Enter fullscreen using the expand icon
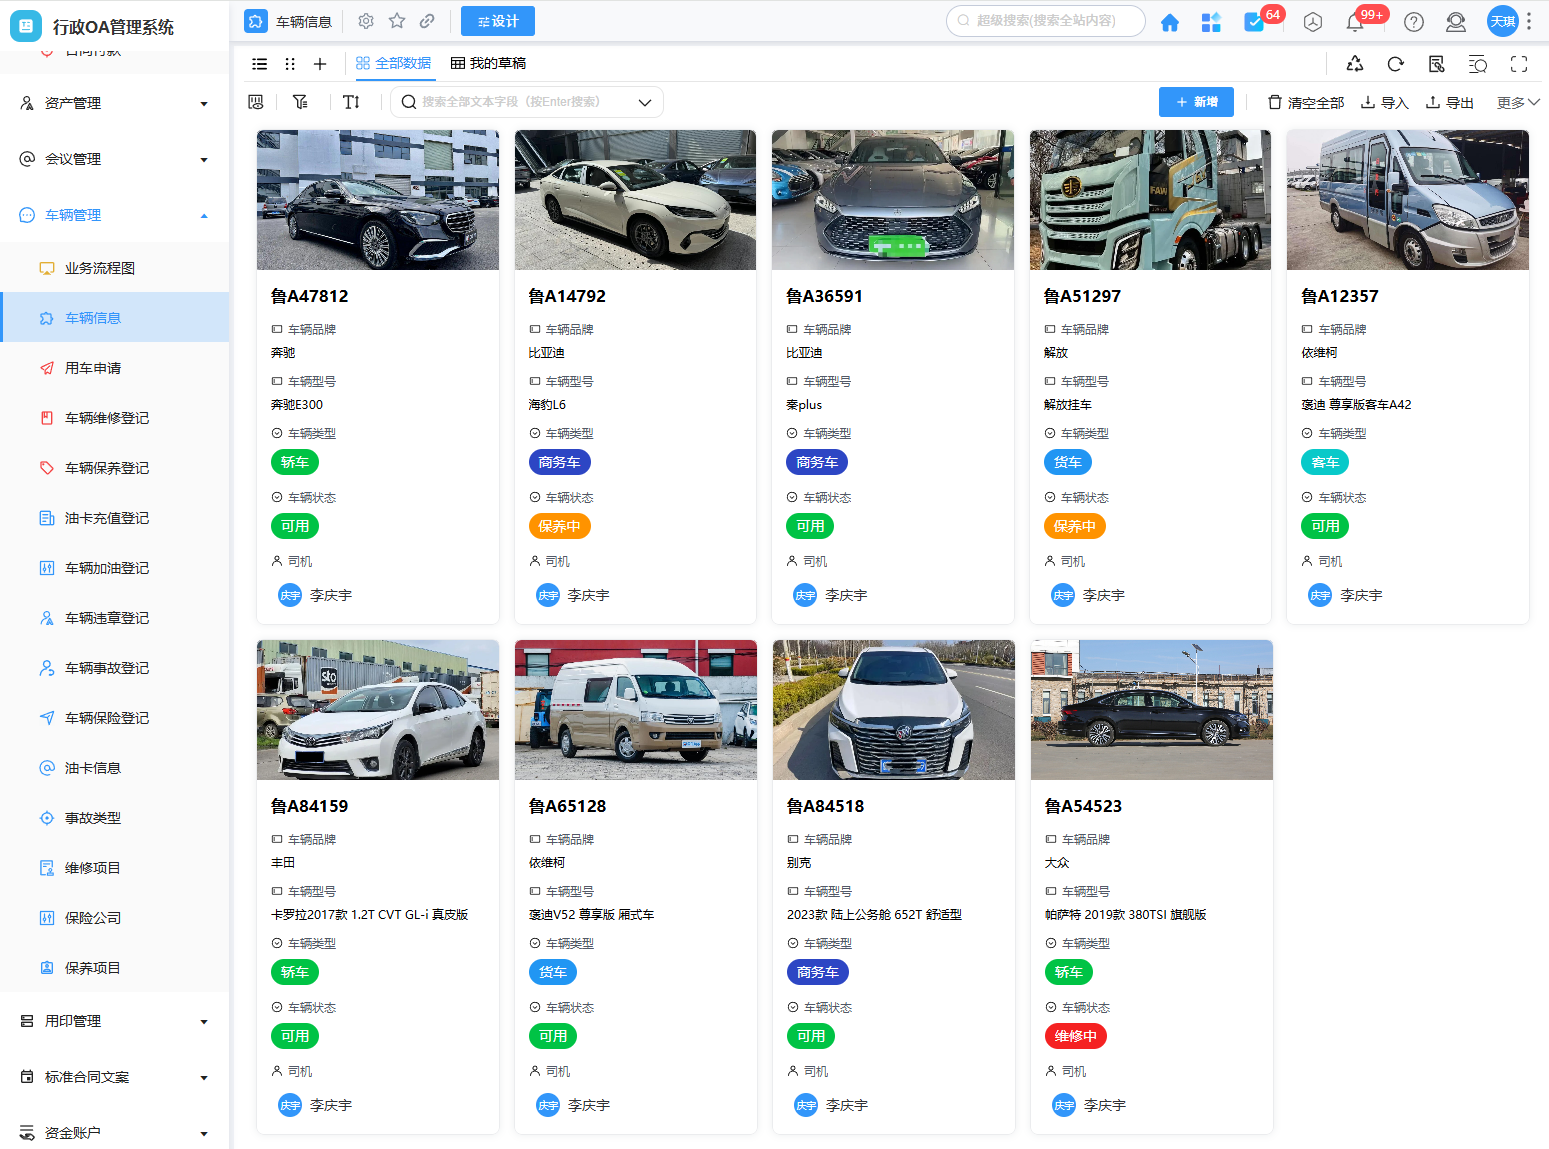Image resolution: width=1549 pixels, height=1149 pixels. pos(1518,64)
